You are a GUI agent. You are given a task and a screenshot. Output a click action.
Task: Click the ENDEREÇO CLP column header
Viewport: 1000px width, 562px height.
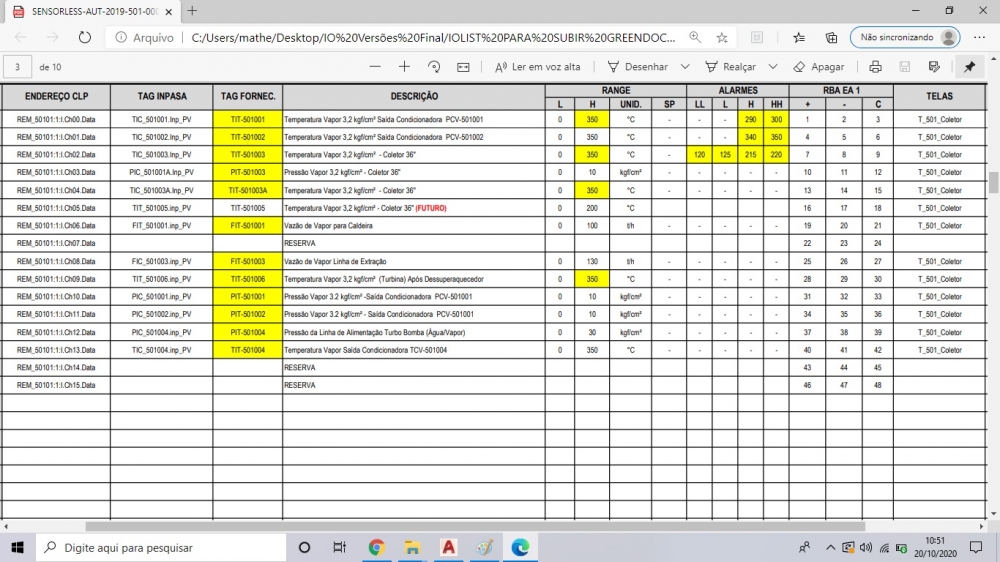(x=56, y=96)
